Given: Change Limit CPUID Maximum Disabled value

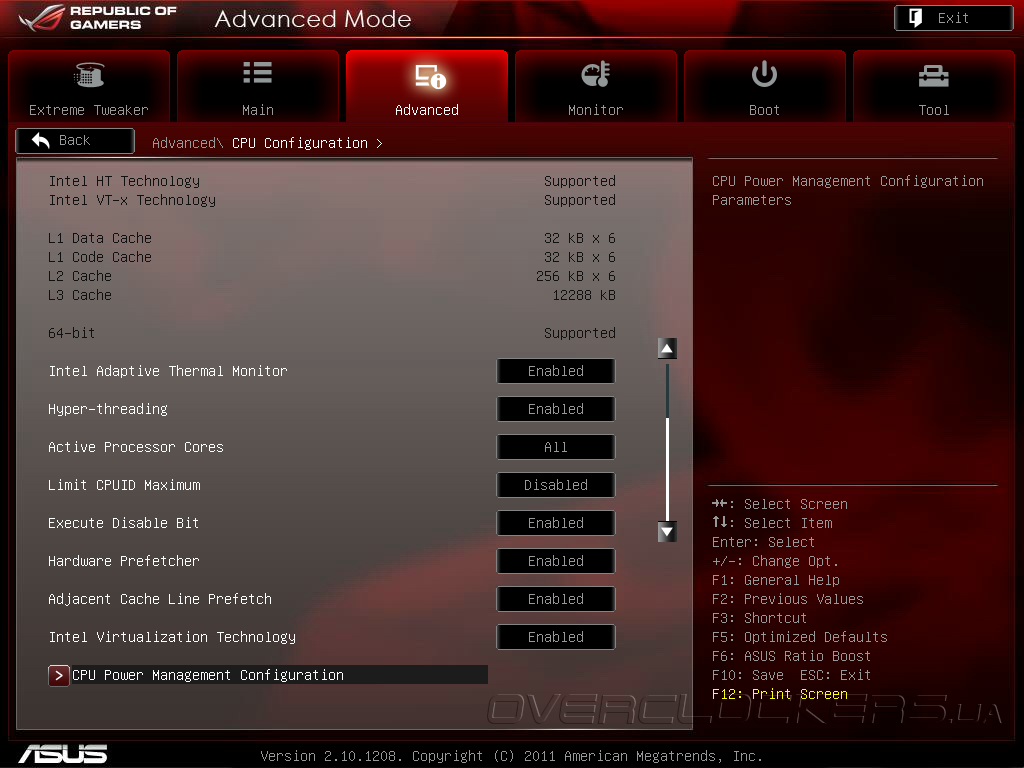Looking at the screenshot, I should point(556,485).
